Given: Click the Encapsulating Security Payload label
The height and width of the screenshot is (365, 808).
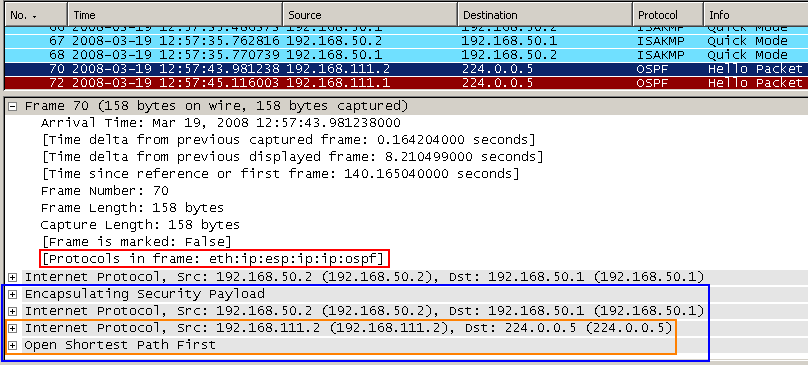Looking at the screenshot, I should point(144,294).
